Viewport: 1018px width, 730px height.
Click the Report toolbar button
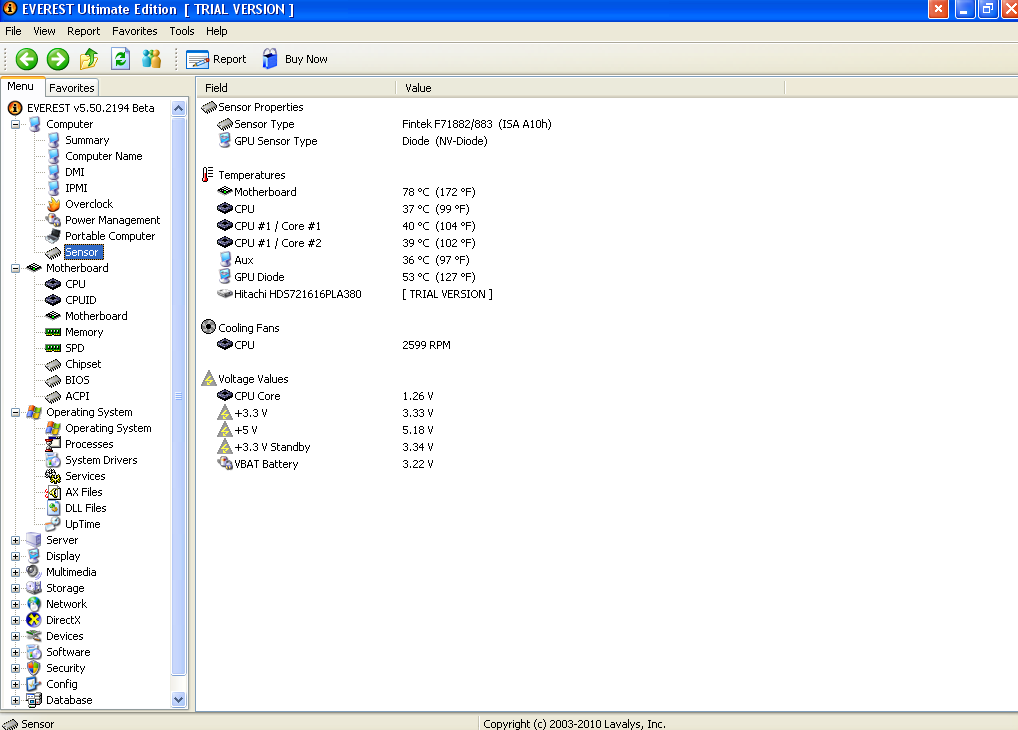[216, 59]
